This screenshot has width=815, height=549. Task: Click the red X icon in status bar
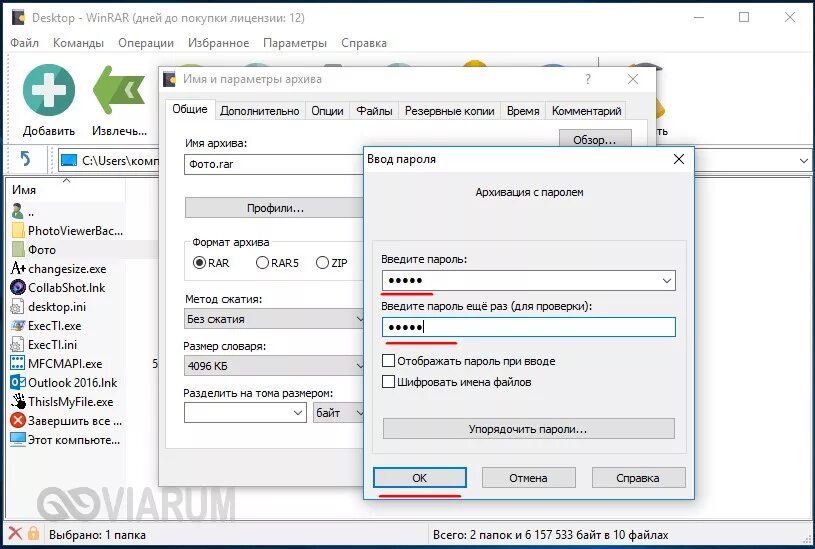[16, 533]
